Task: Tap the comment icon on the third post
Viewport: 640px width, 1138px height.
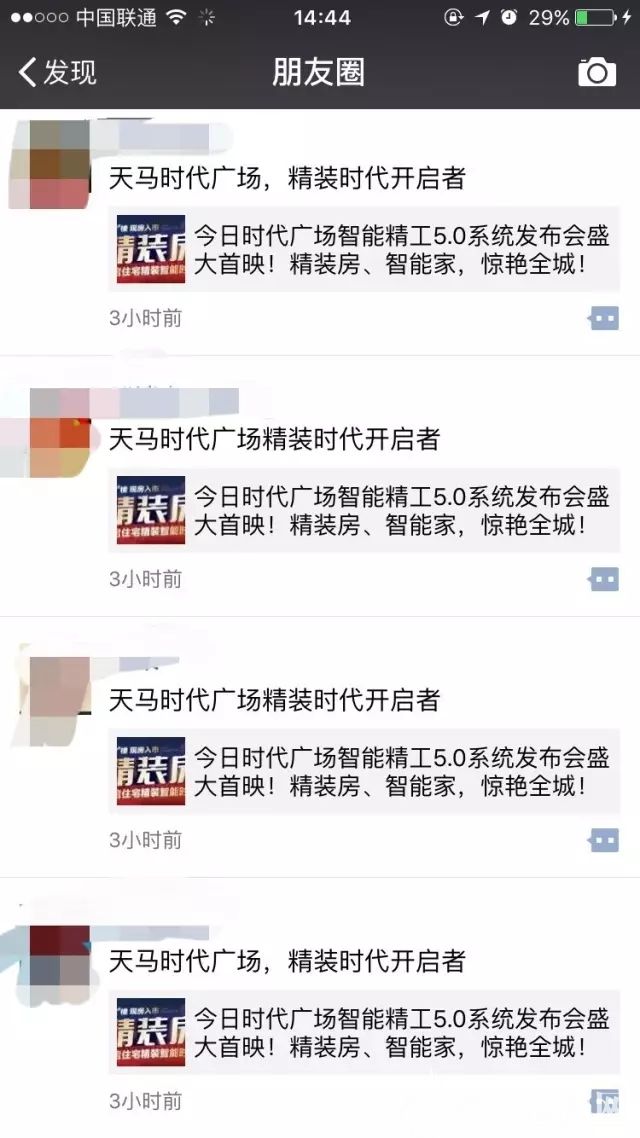Action: tap(604, 840)
